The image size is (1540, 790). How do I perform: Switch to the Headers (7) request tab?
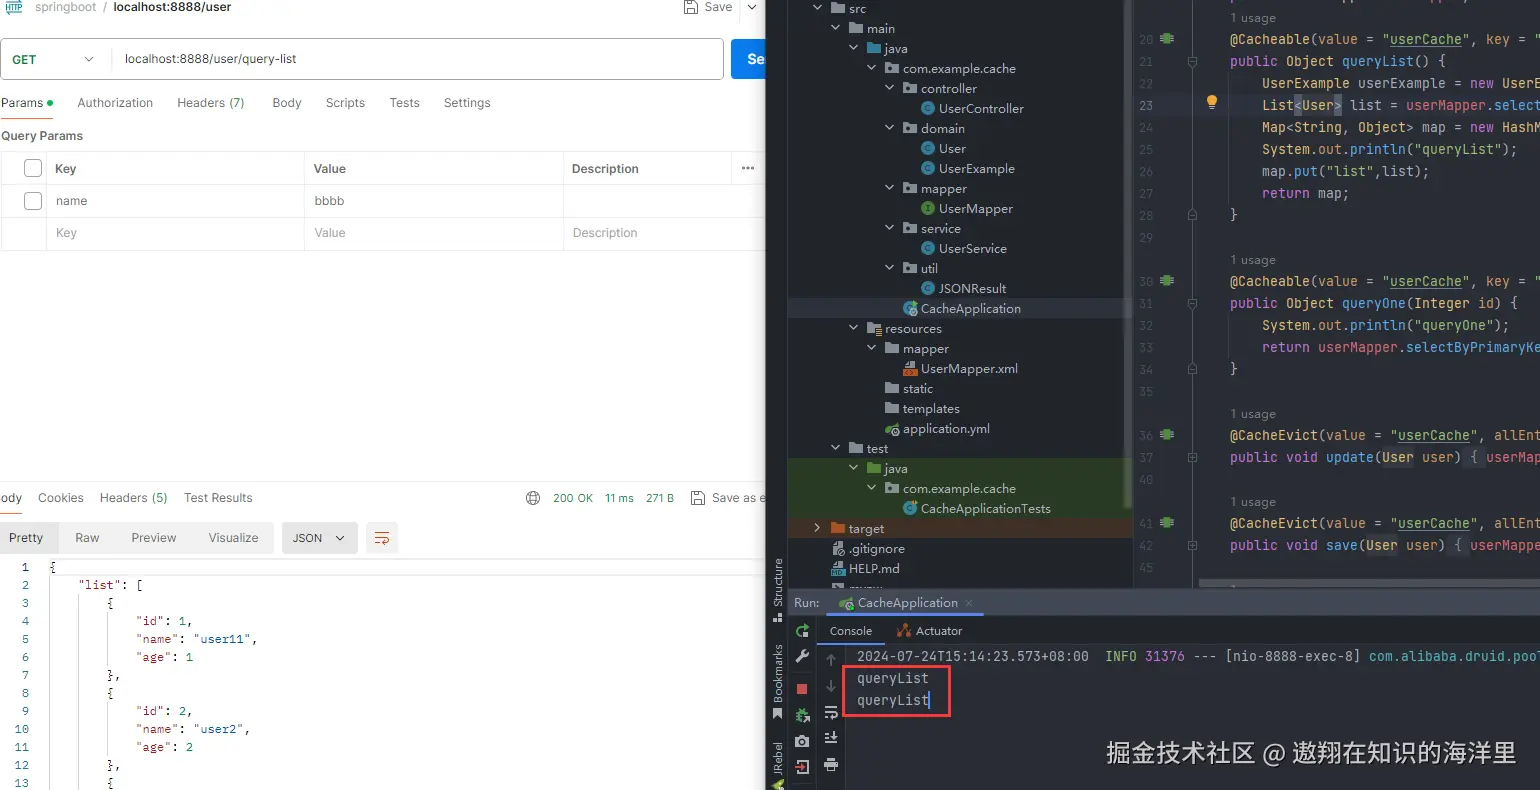(x=211, y=103)
